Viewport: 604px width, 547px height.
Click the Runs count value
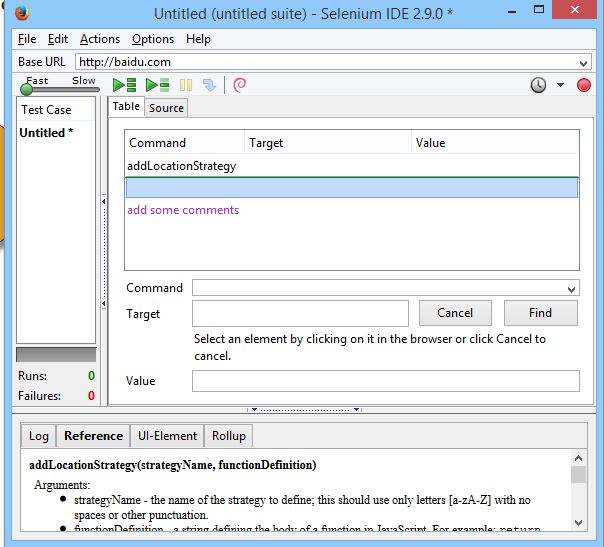tap(91, 376)
